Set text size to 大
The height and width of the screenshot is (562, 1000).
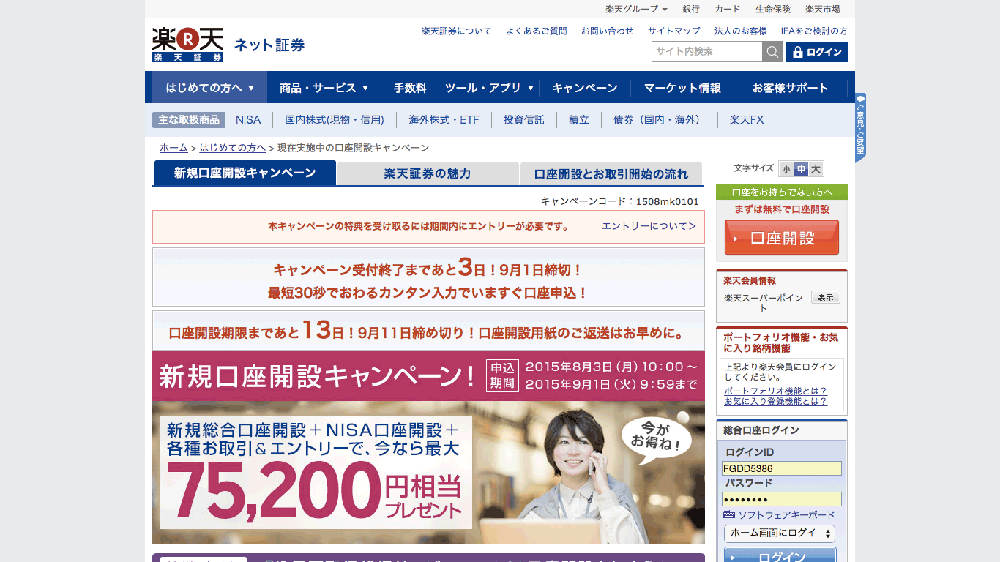tap(816, 169)
